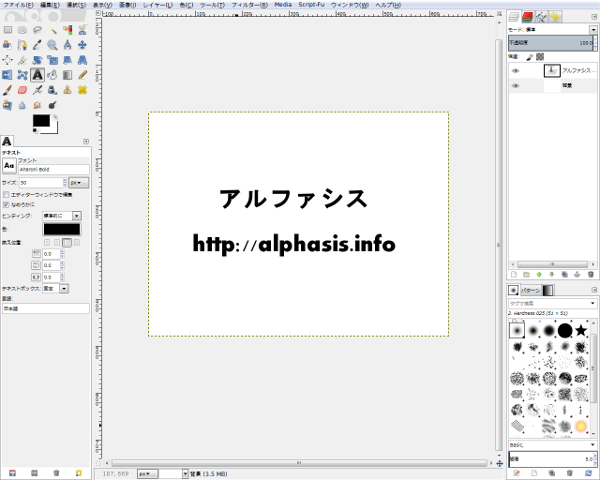Select the Color Picker eyedropper tool
This screenshot has height=480, width=600.
38,45
